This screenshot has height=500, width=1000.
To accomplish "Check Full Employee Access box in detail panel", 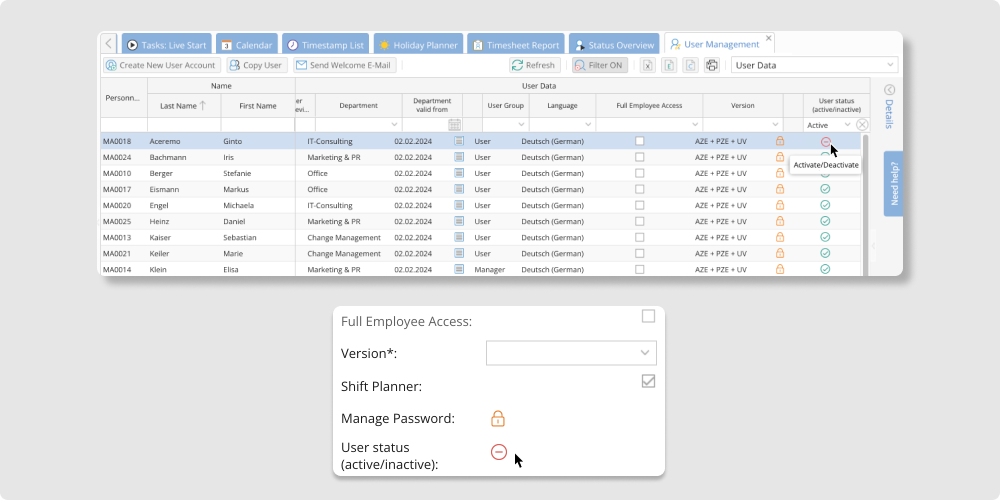I will coord(648,317).
